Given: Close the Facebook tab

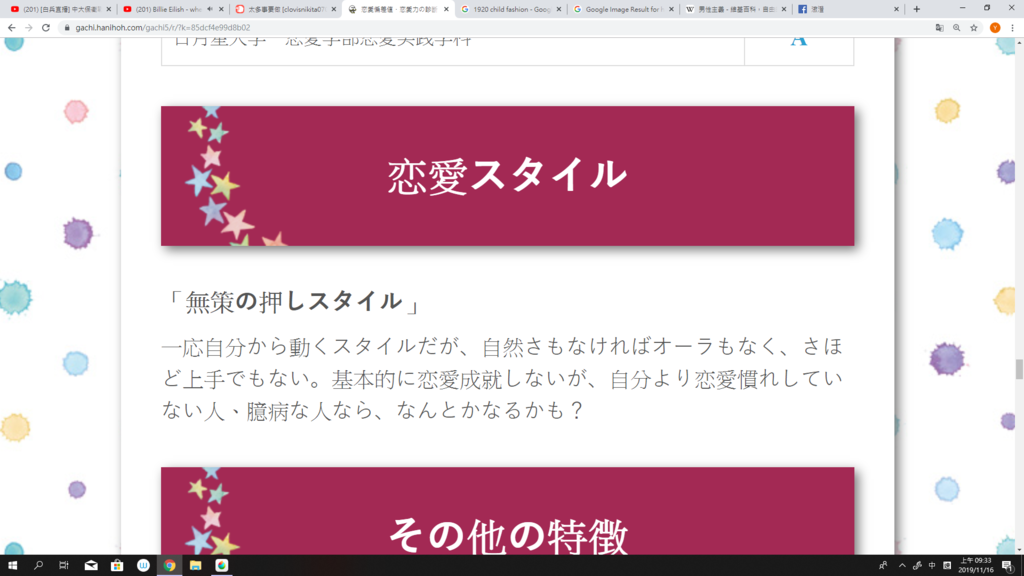Looking at the screenshot, I should pyautogui.click(x=897, y=9).
